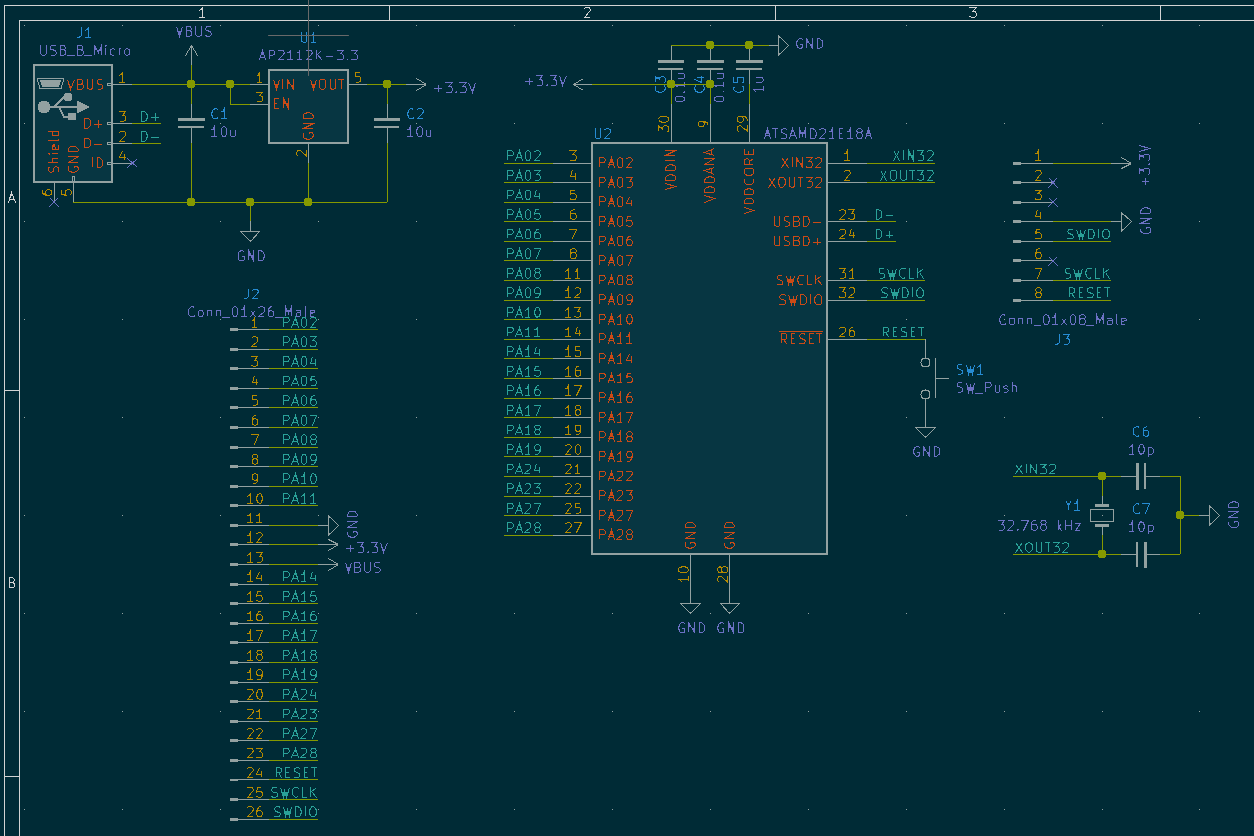Click PA11 net label on J2 pin 10

click(x=299, y=499)
